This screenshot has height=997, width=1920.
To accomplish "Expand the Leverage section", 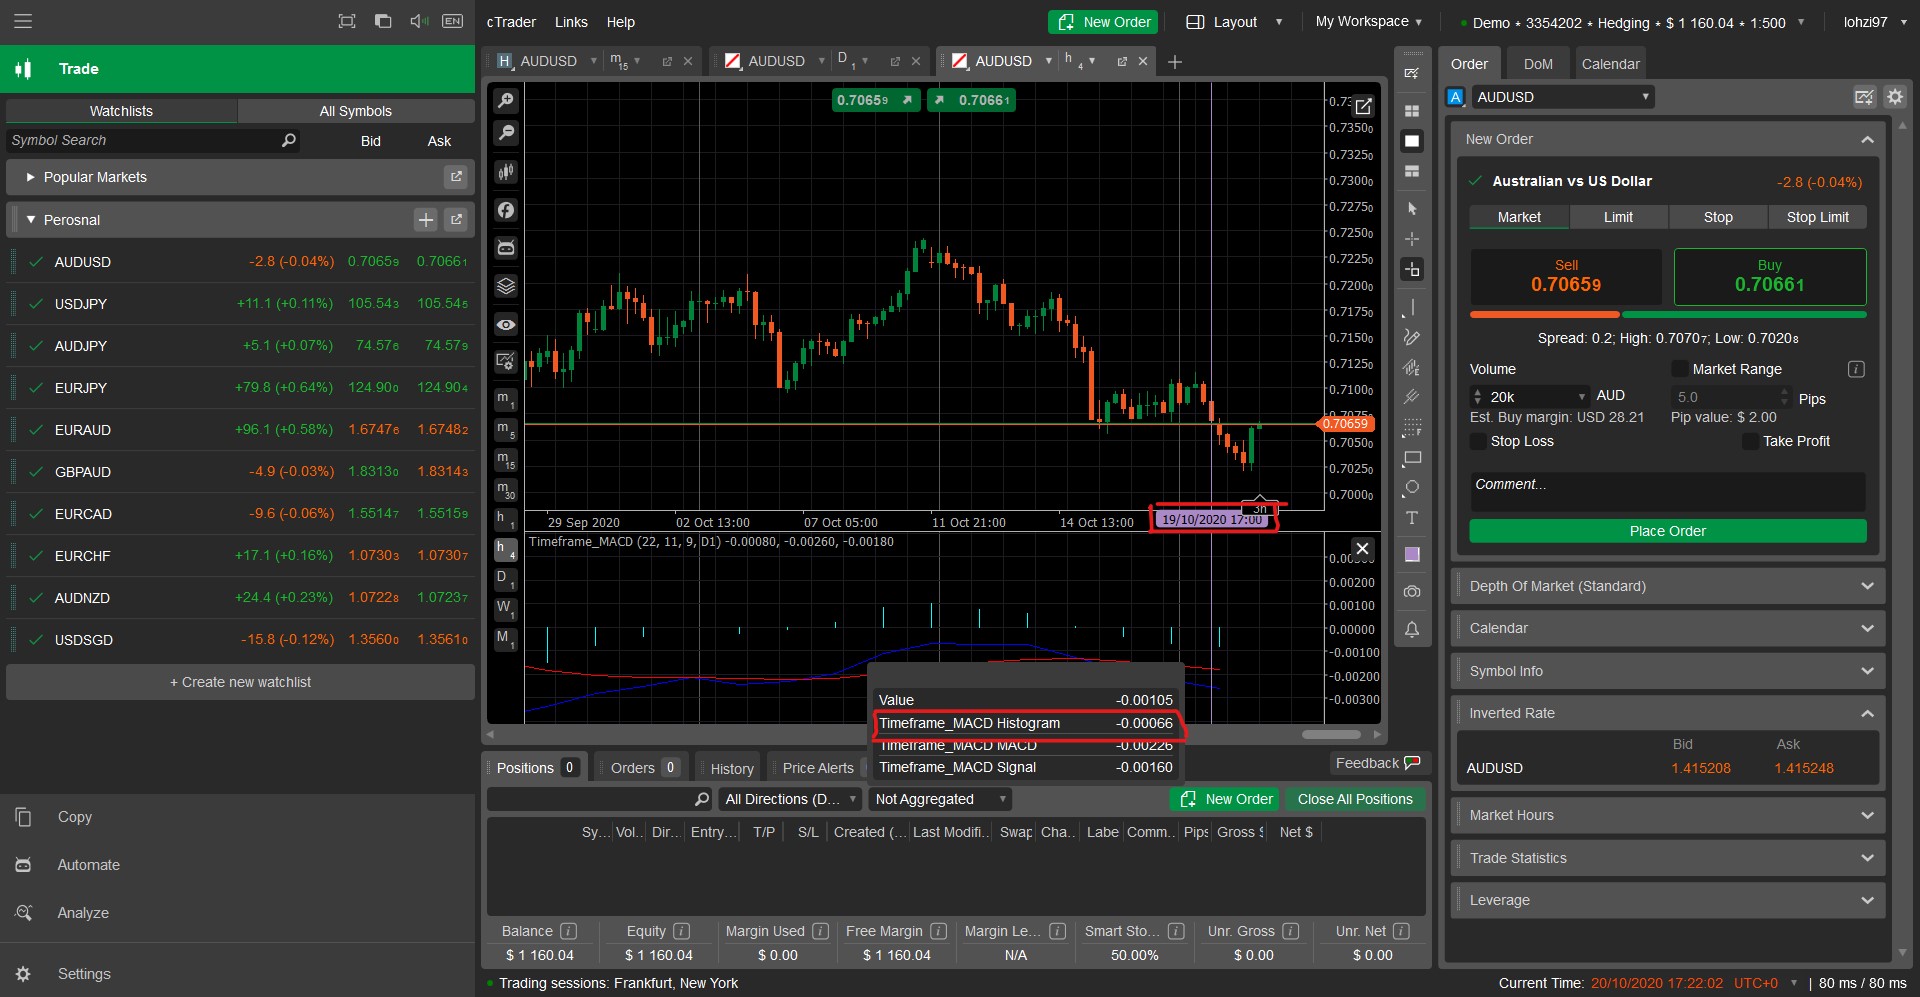I will click(x=1668, y=900).
